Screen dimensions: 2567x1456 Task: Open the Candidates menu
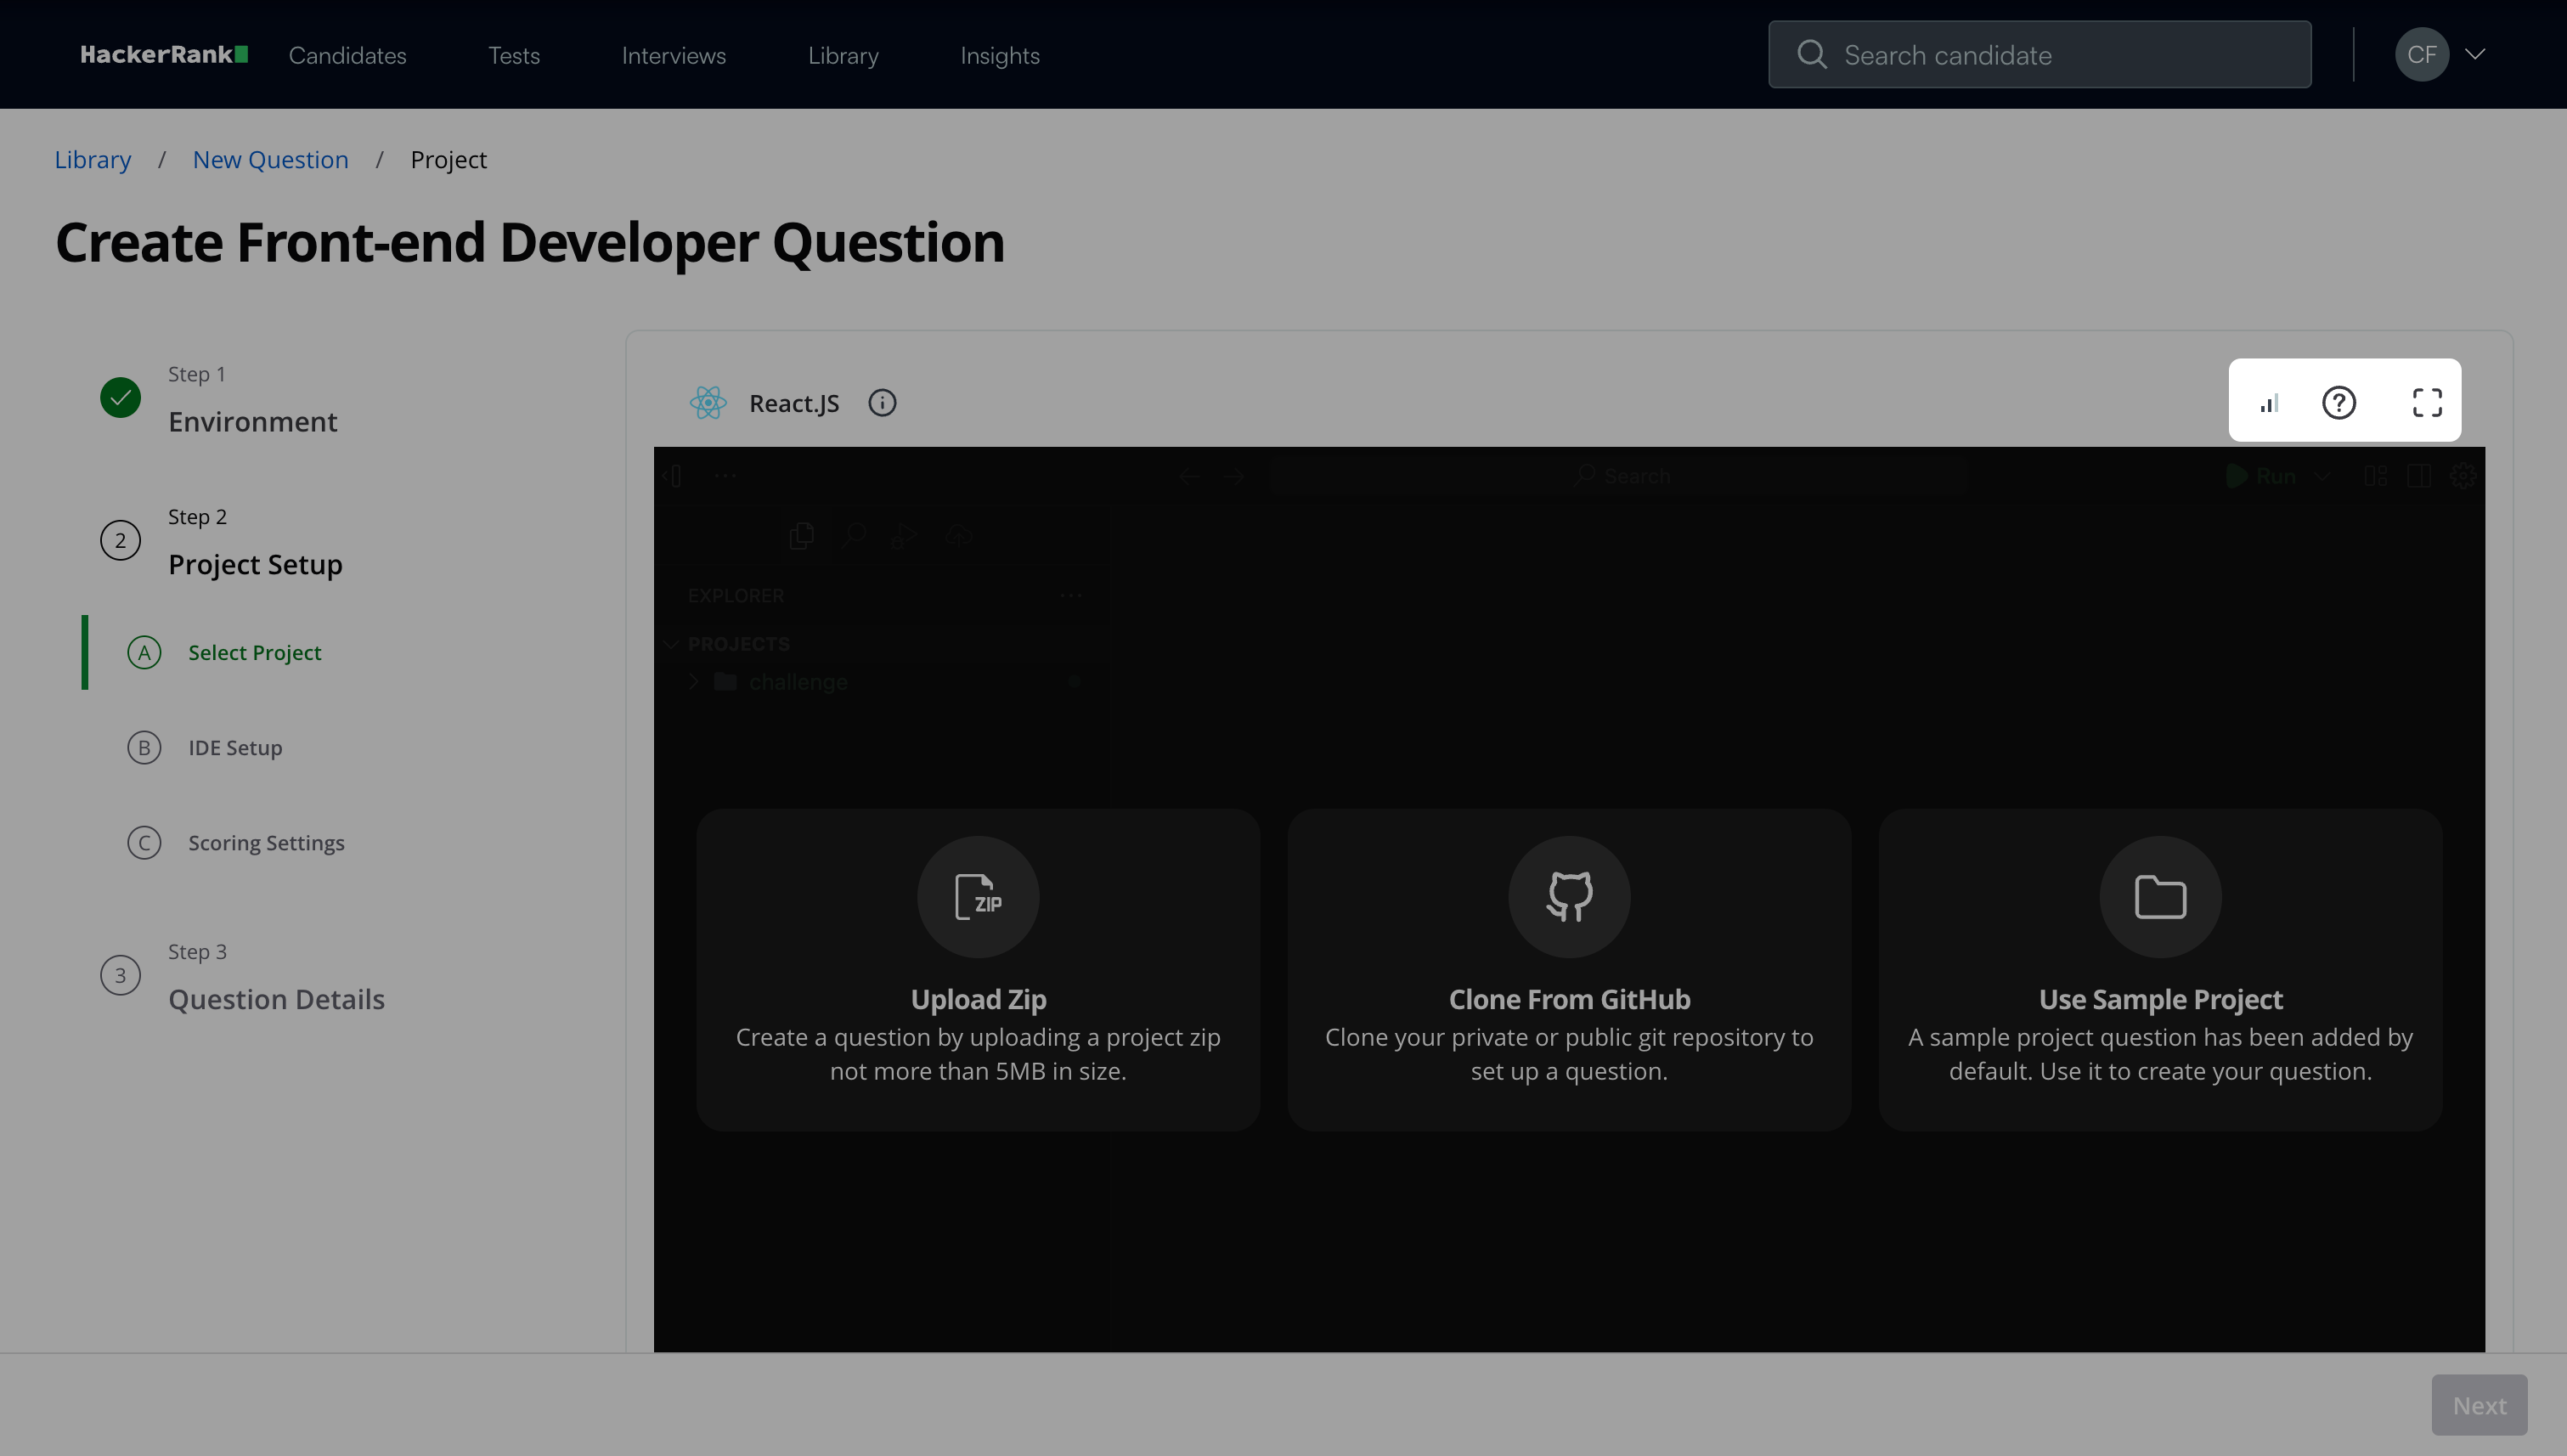(x=347, y=55)
